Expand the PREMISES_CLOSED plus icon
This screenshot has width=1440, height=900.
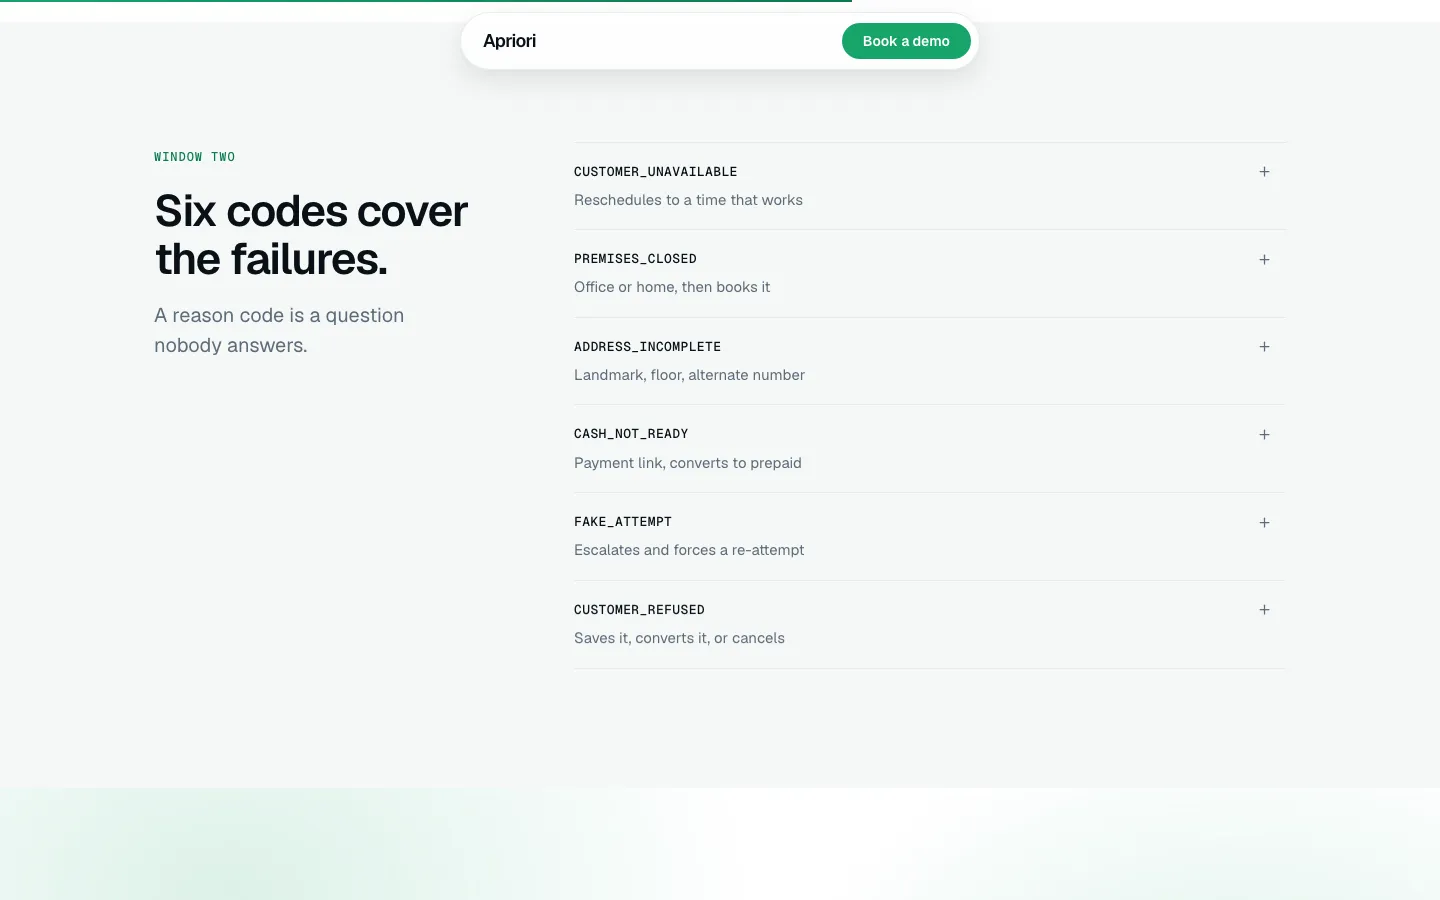1264,260
